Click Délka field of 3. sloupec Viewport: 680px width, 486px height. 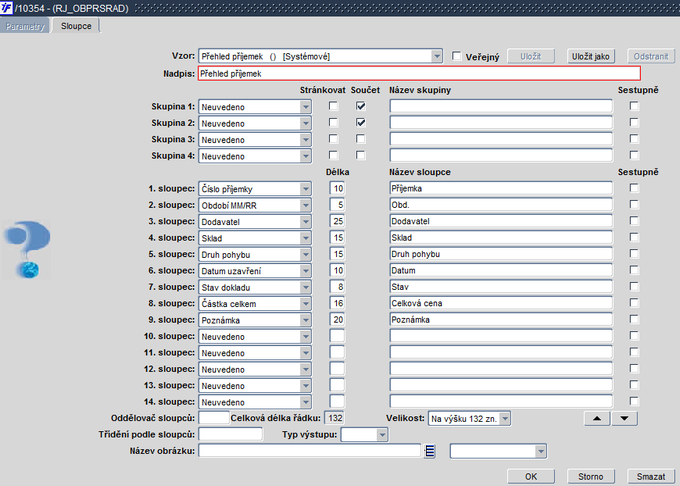(x=337, y=221)
